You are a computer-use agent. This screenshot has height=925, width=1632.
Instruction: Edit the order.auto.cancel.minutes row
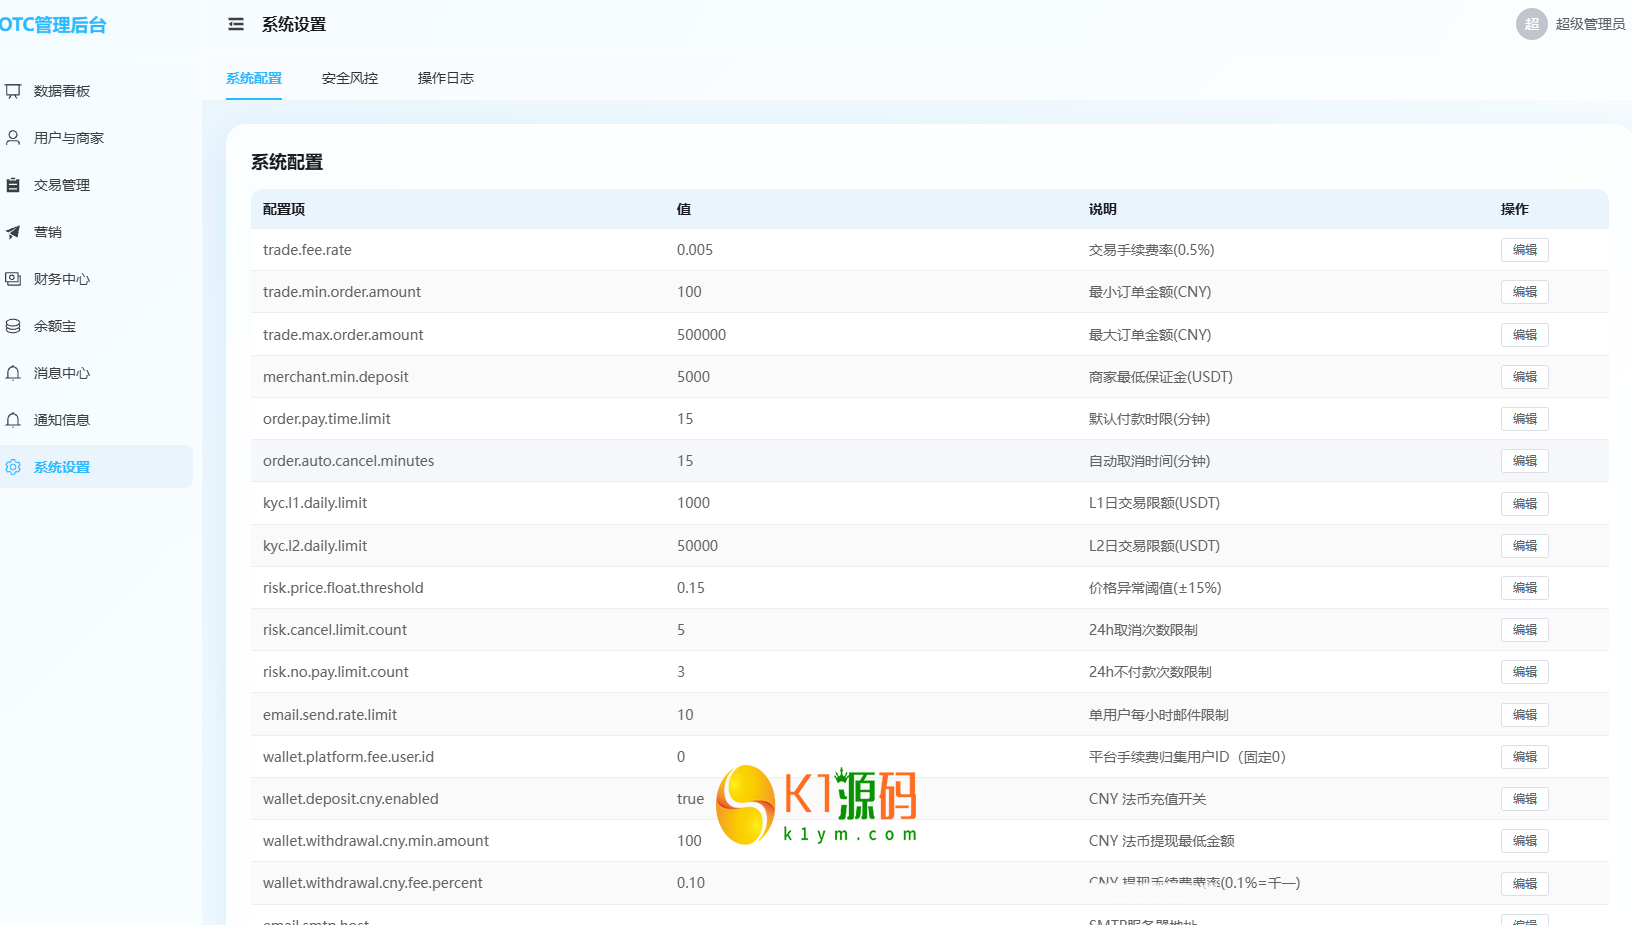click(x=1524, y=461)
